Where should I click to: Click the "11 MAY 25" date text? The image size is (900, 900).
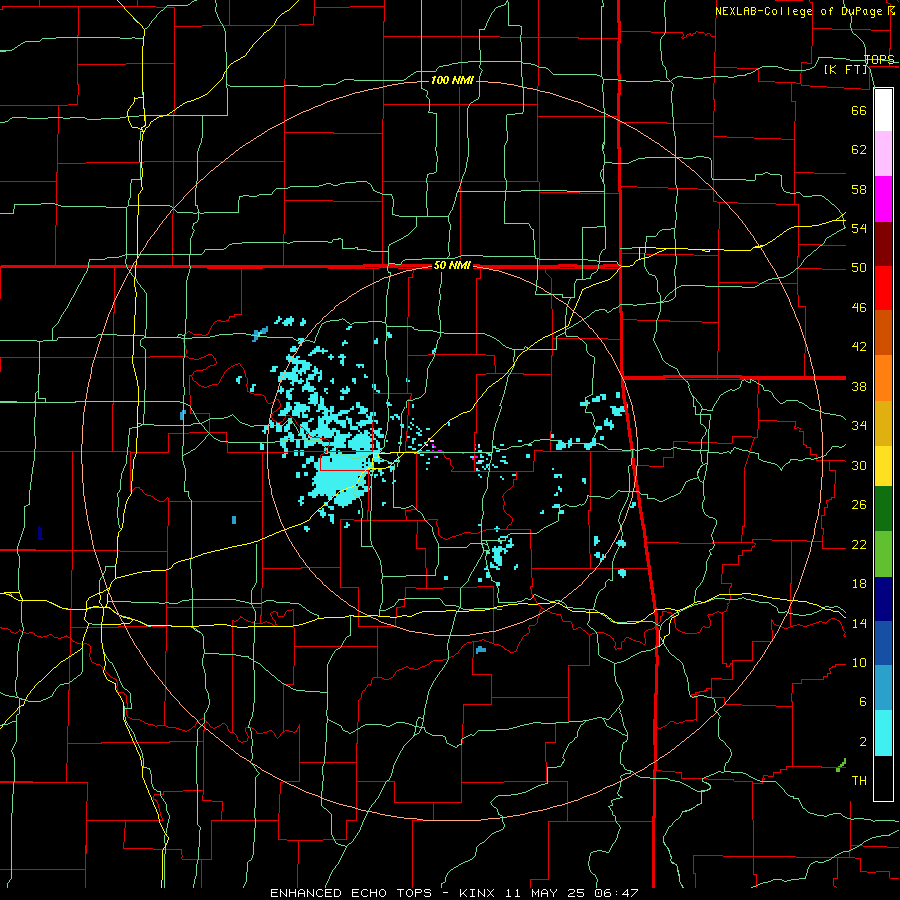[x=546, y=893]
